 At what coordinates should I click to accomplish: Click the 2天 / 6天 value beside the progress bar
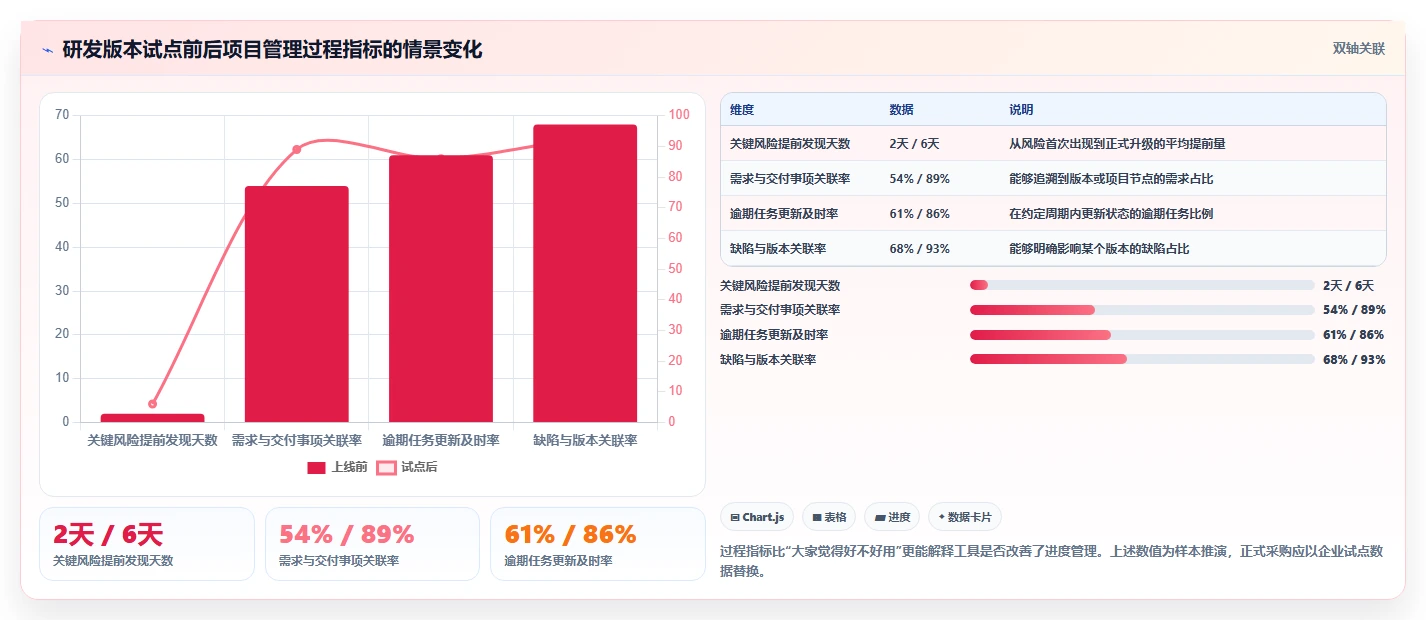point(1348,285)
